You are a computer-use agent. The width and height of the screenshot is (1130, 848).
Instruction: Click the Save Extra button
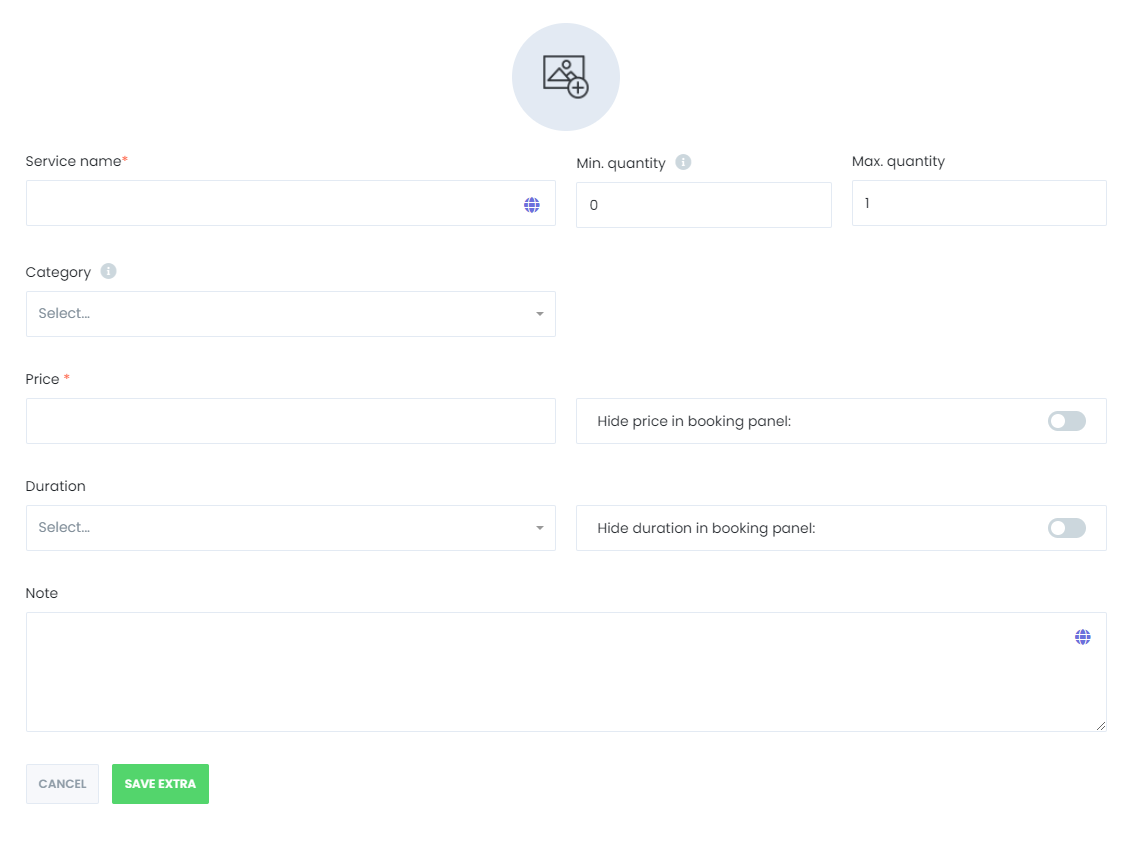(x=160, y=784)
